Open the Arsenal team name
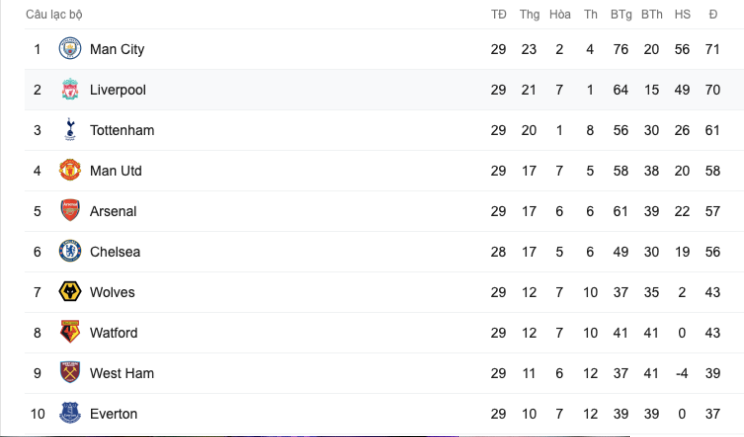 point(113,211)
